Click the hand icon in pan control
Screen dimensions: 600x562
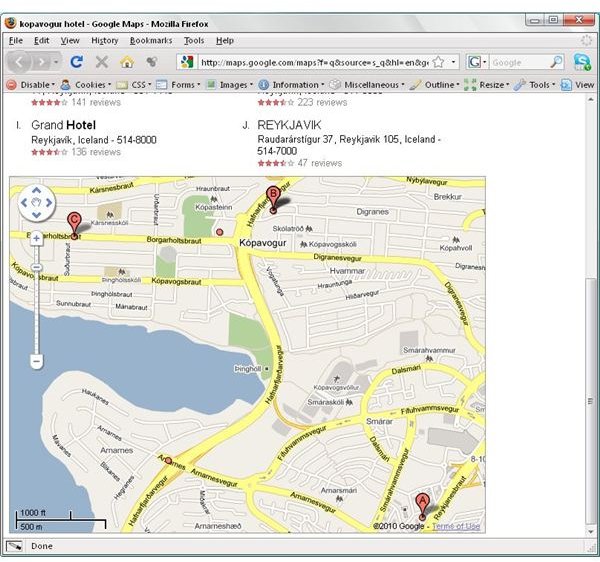pyautogui.click(x=36, y=203)
